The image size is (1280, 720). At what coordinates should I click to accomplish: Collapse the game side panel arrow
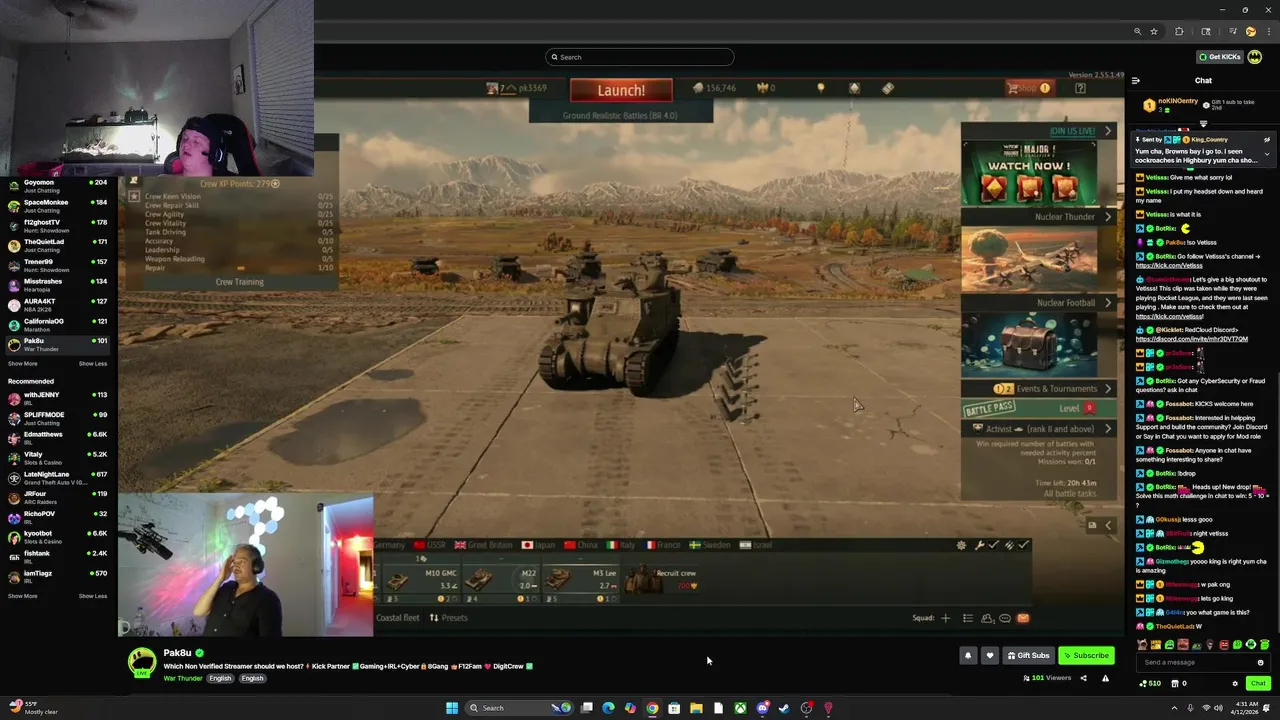pyautogui.click(x=1108, y=526)
